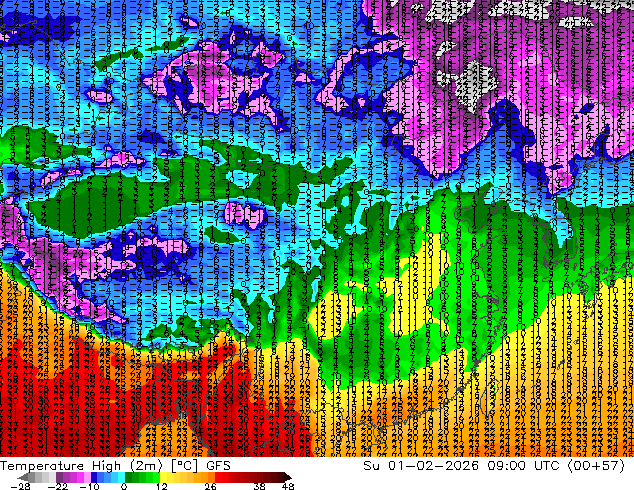Click the '-10' legend label
The image size is (634, 490).
pos(89,486)
